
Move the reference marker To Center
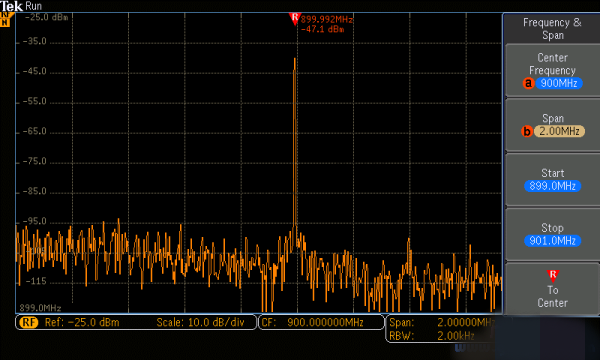(x=552, y=289)
